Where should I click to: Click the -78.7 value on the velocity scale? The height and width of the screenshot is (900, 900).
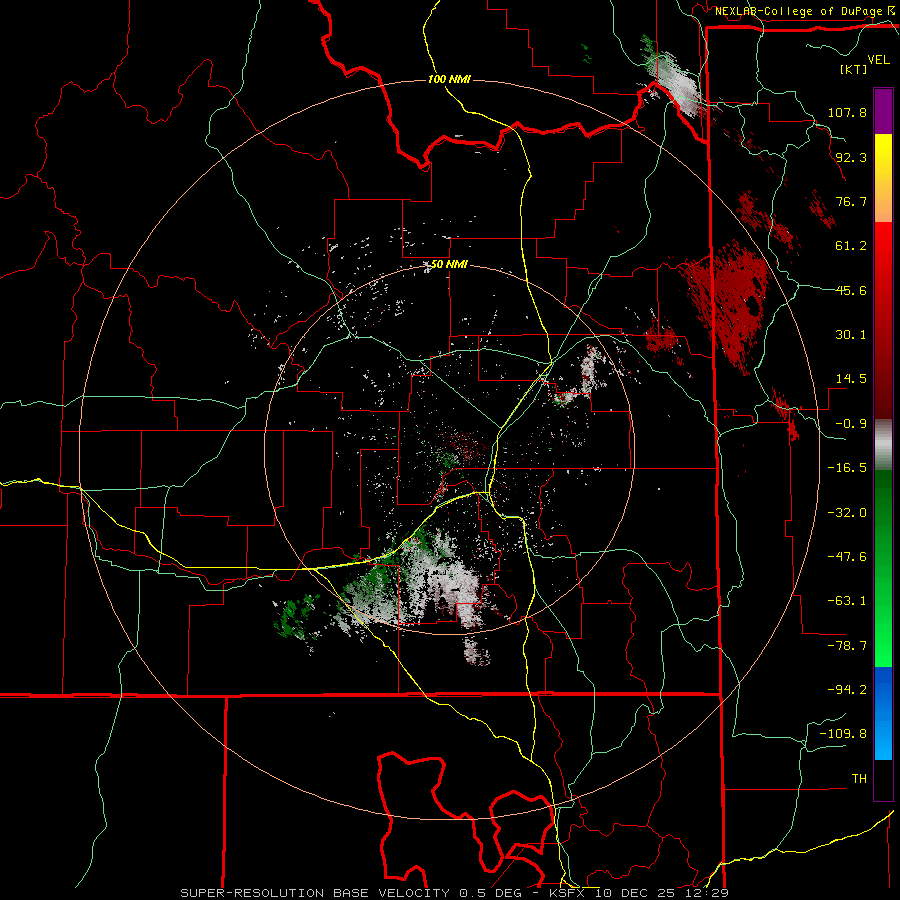coord(847,646)
